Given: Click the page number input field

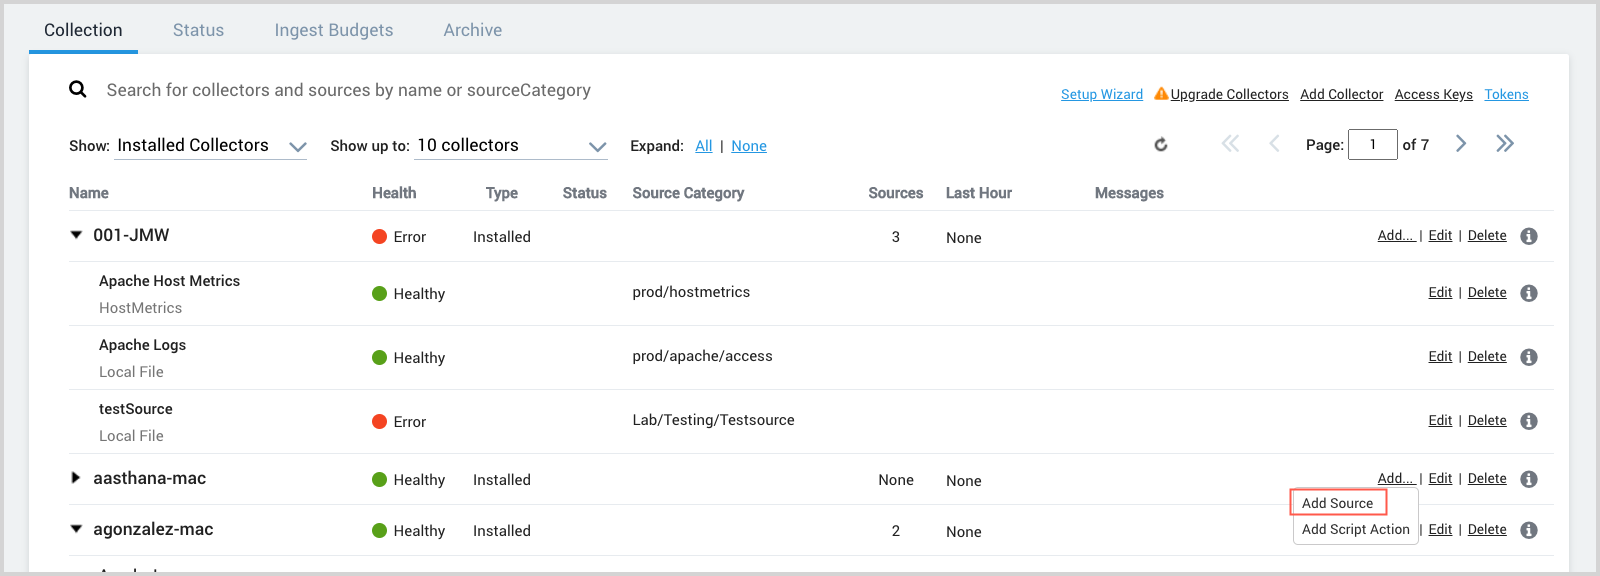Looking at the screenshot, I should point(1372,145).
